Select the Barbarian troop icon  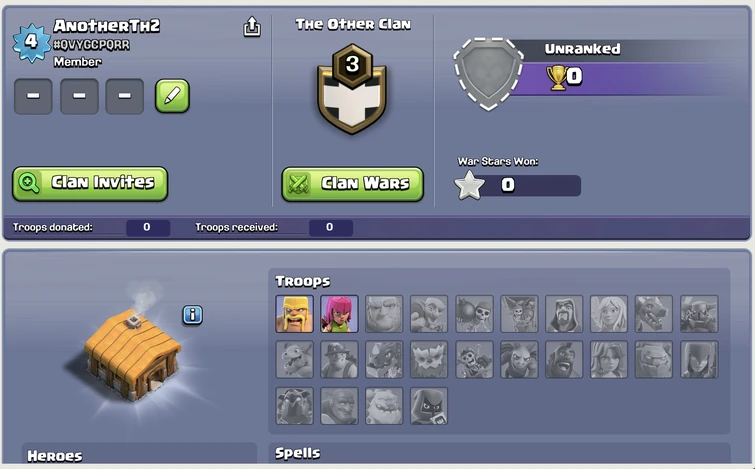point(294,314)
